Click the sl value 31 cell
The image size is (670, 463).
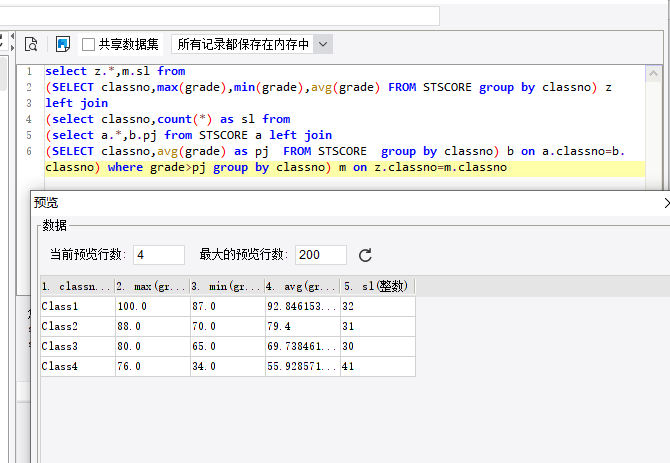coord(378,326)
